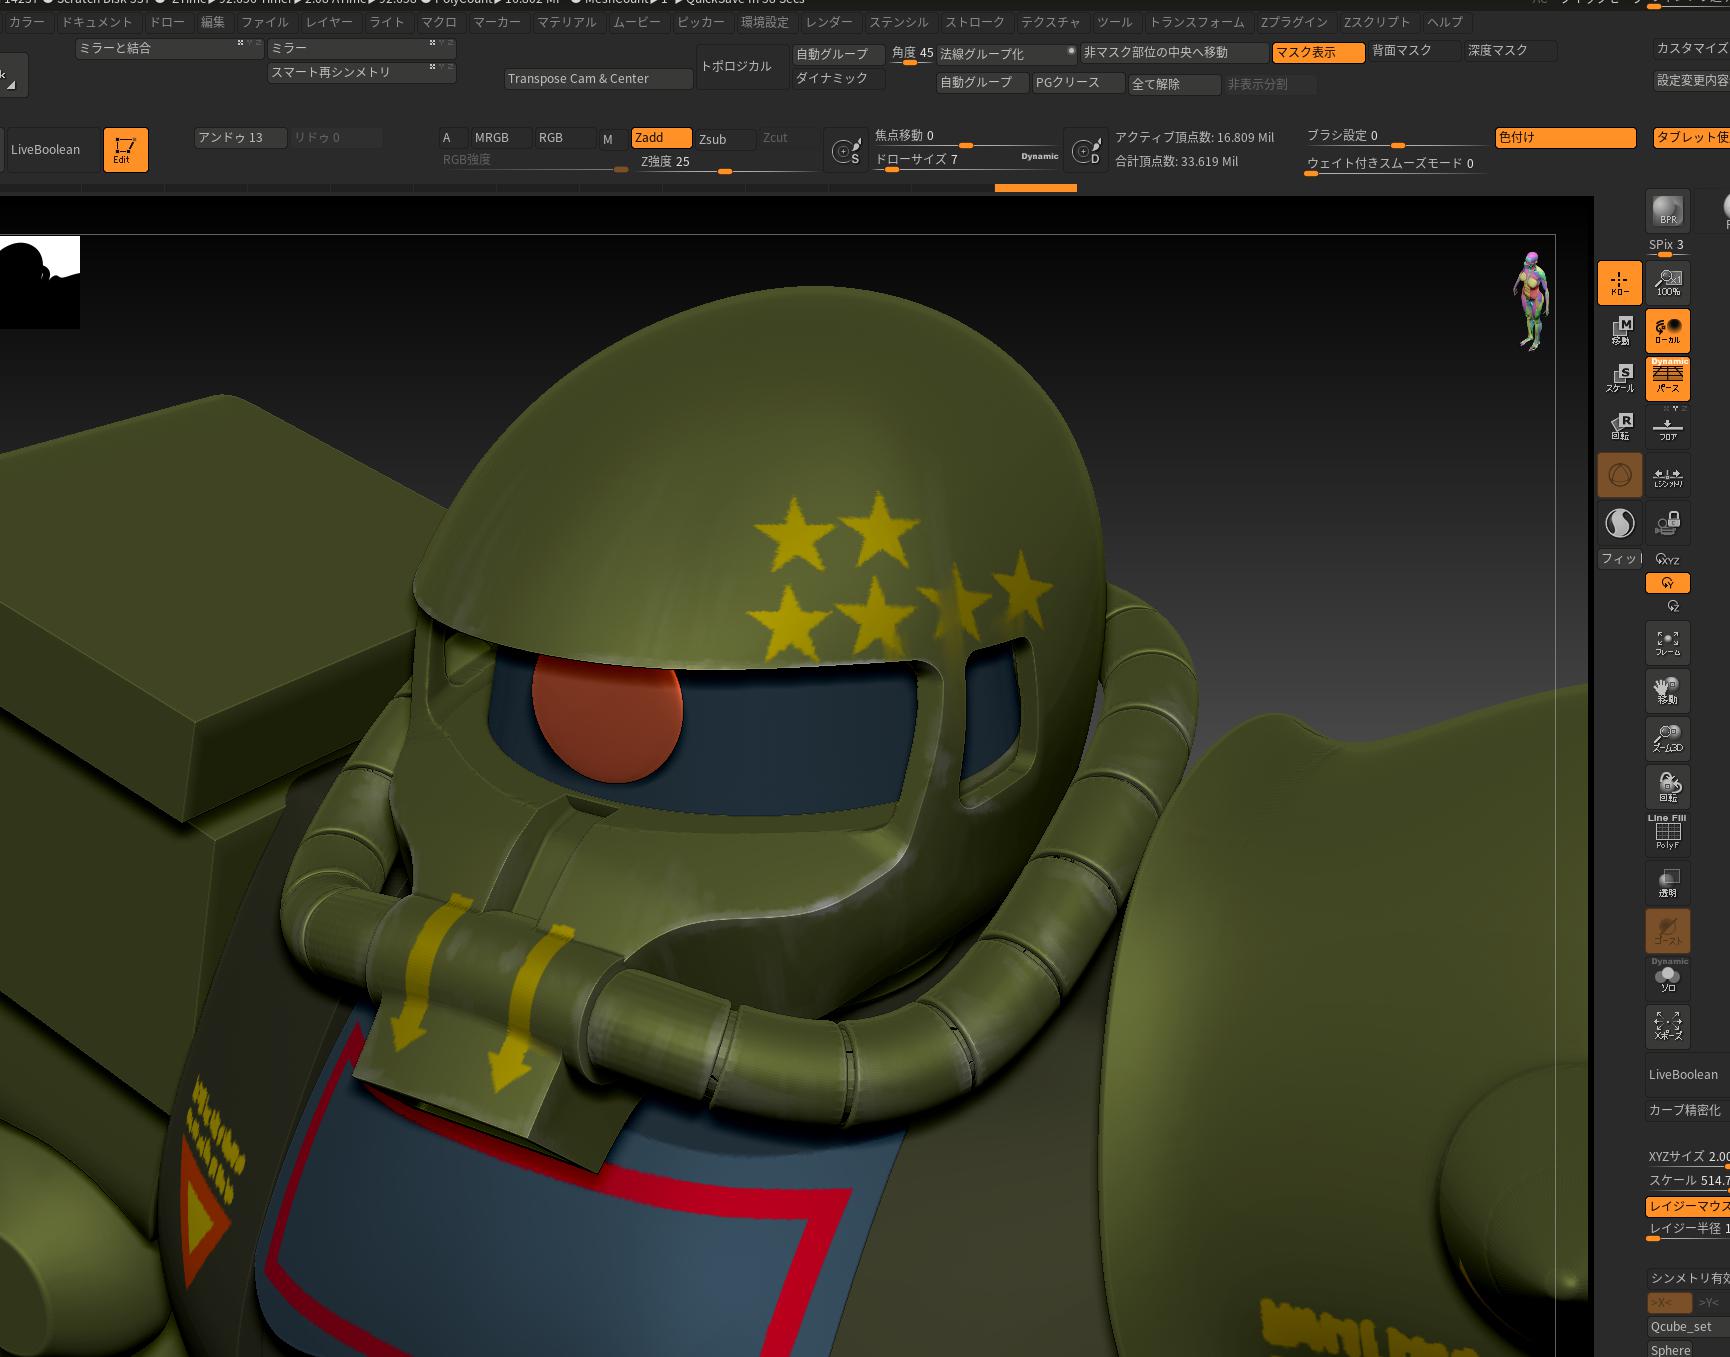1730x1357 pixels.
Task: Click the フレーム (Frame) icon
Action: [1667, 643]
